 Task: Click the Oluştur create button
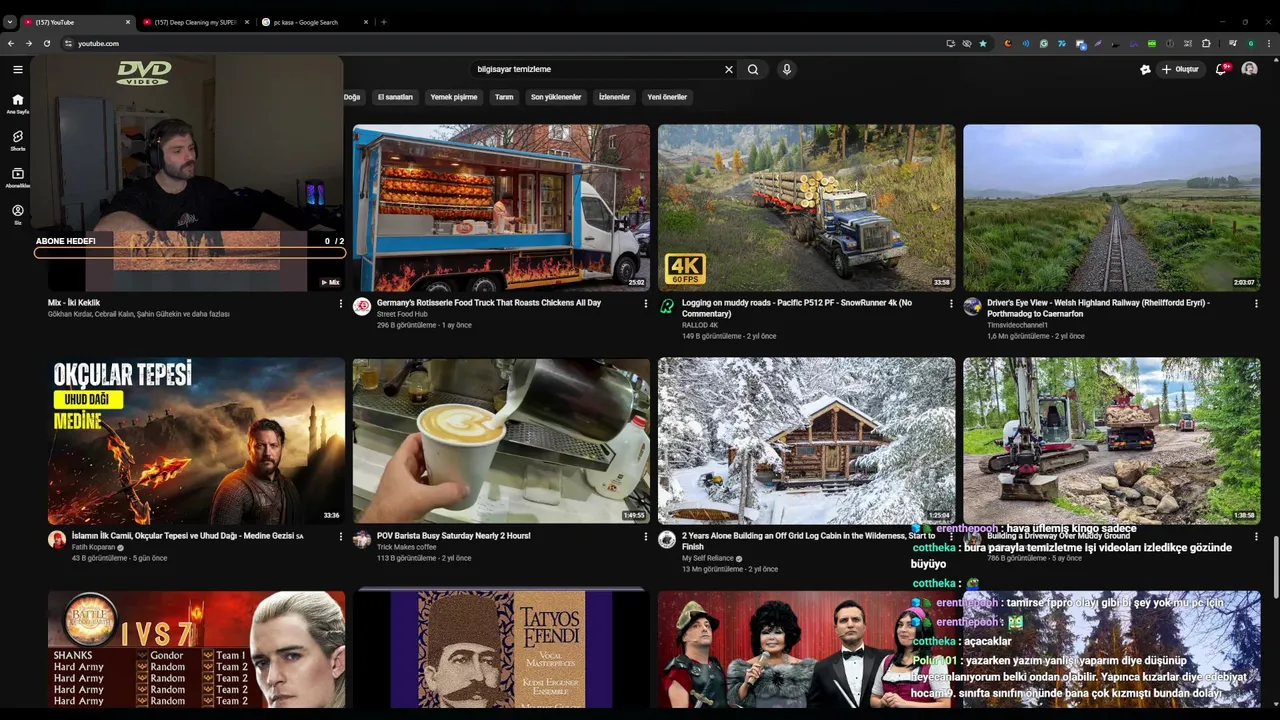1180,69
